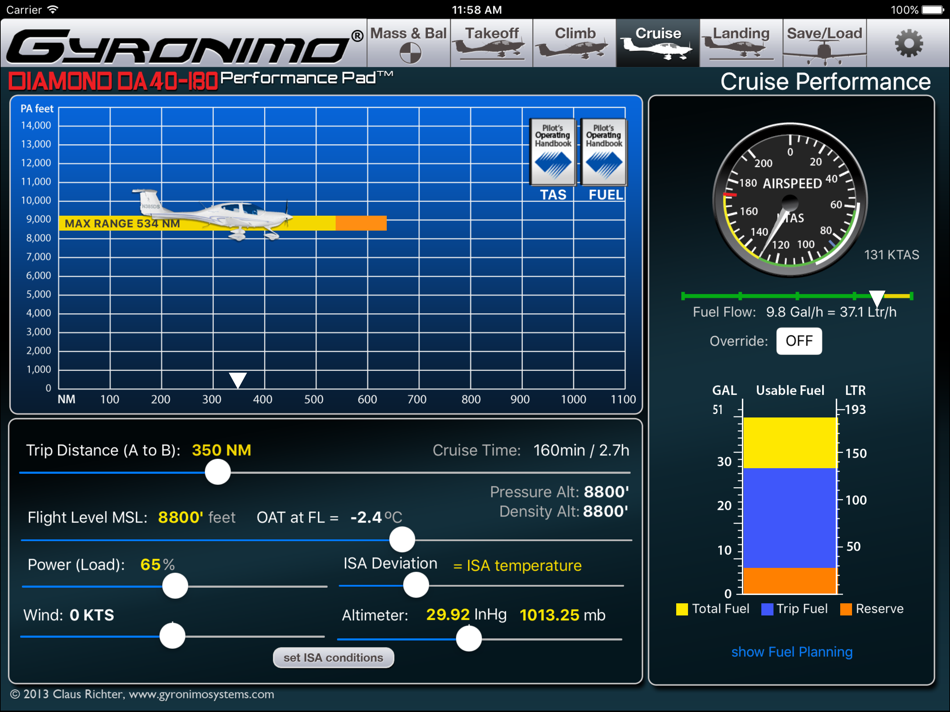Click the 131 KTAS readout
This screenshot has width=950, height=712.
[891, 255]
